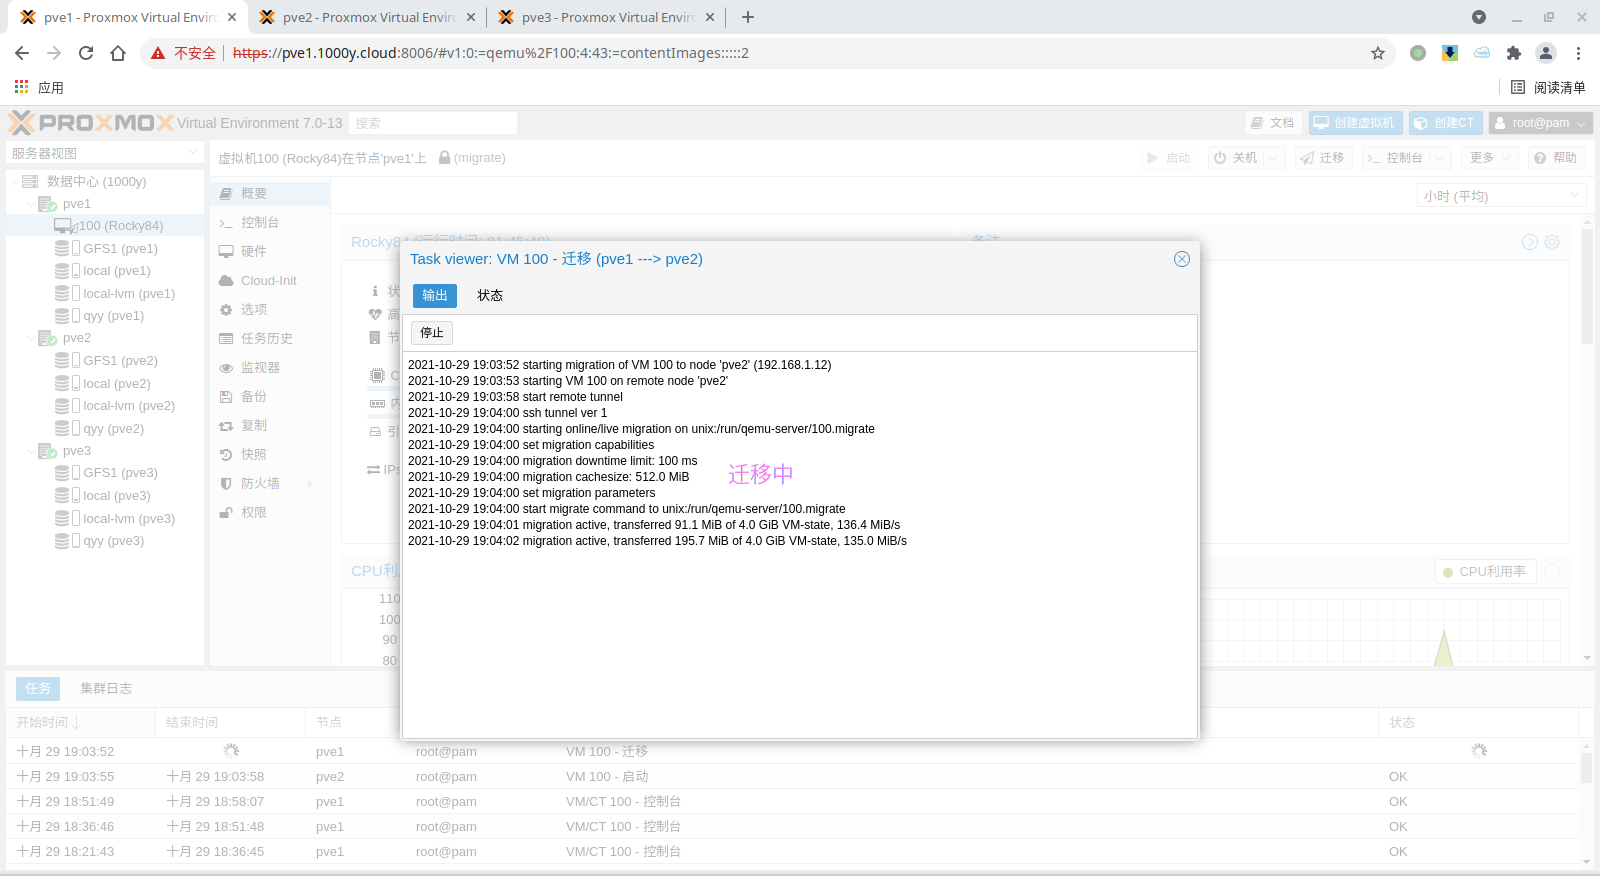
Task: Open the Chrome three-dot menu
Action: [1578, 53]
